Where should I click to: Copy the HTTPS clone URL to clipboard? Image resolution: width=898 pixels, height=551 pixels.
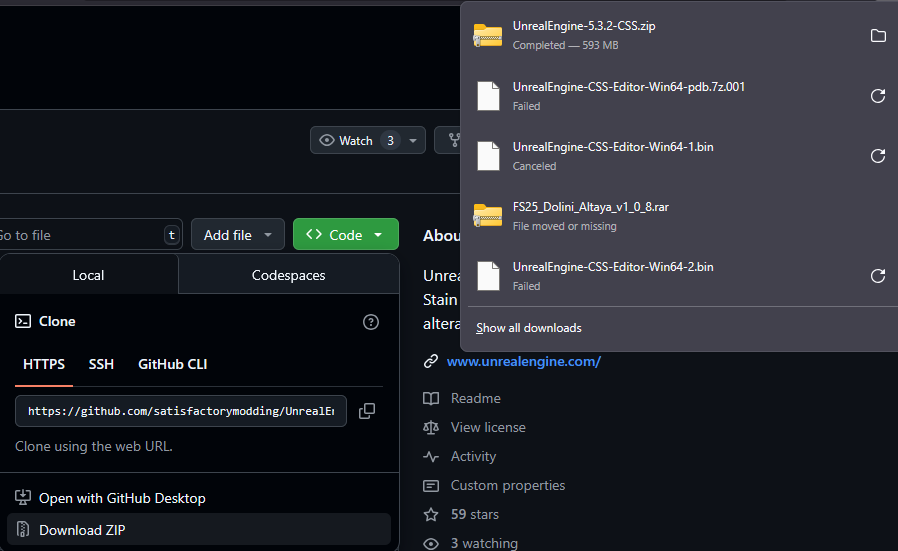367,411
